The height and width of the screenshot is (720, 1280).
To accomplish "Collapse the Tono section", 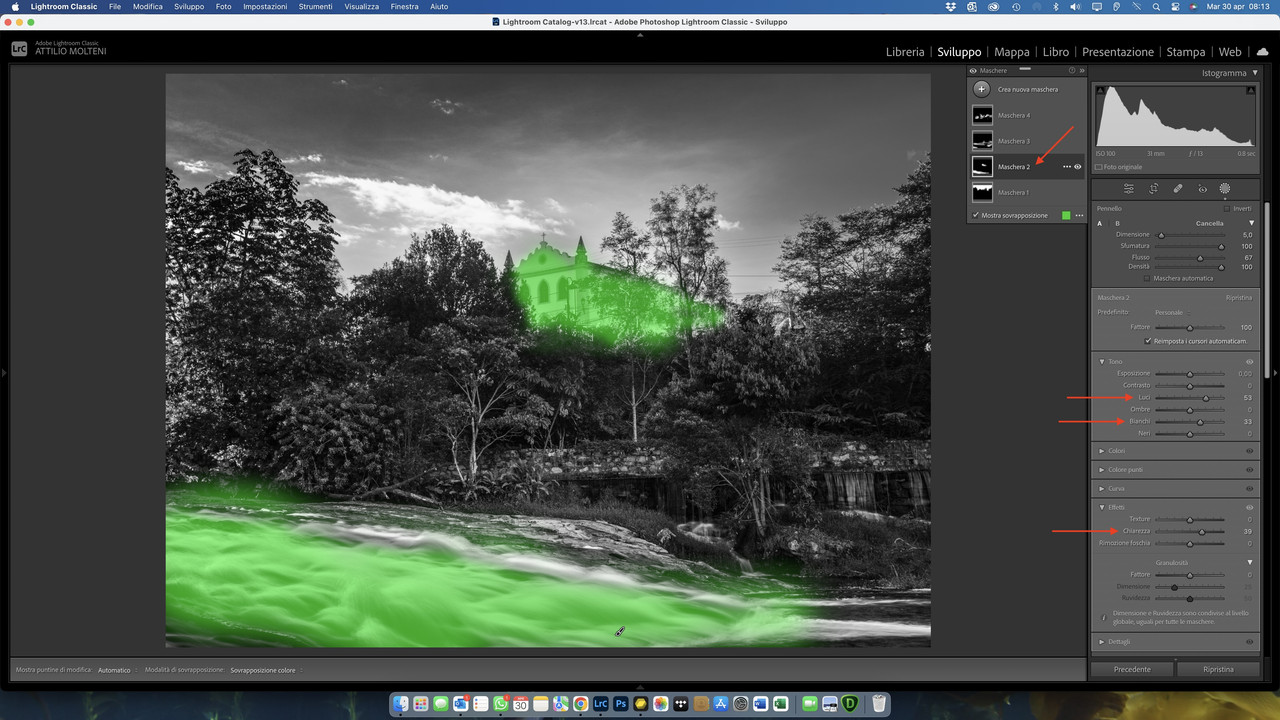I will 1102,362.
